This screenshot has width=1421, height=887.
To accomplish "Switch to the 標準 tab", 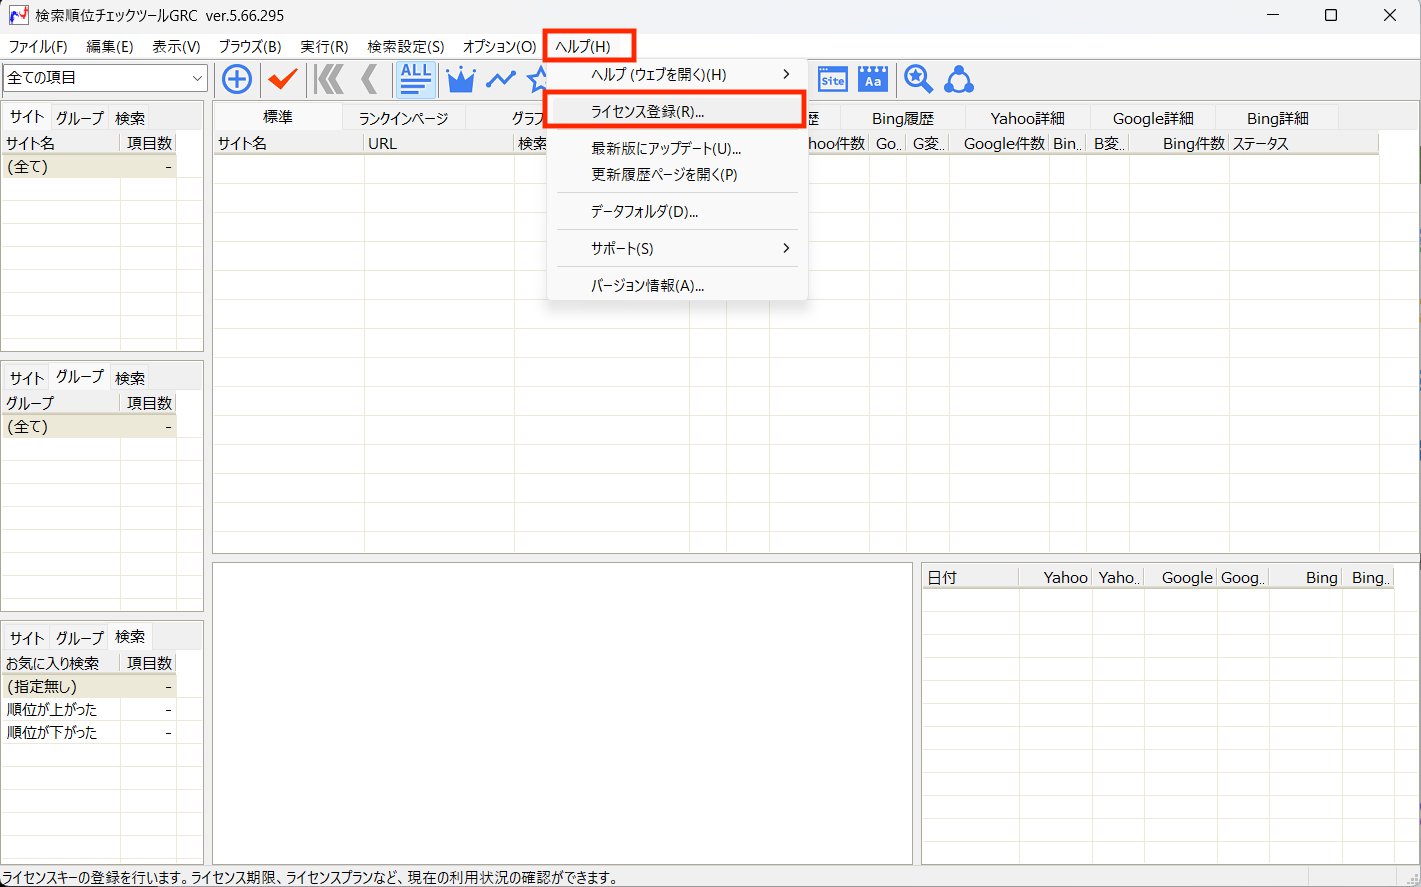I will point(278,117).
